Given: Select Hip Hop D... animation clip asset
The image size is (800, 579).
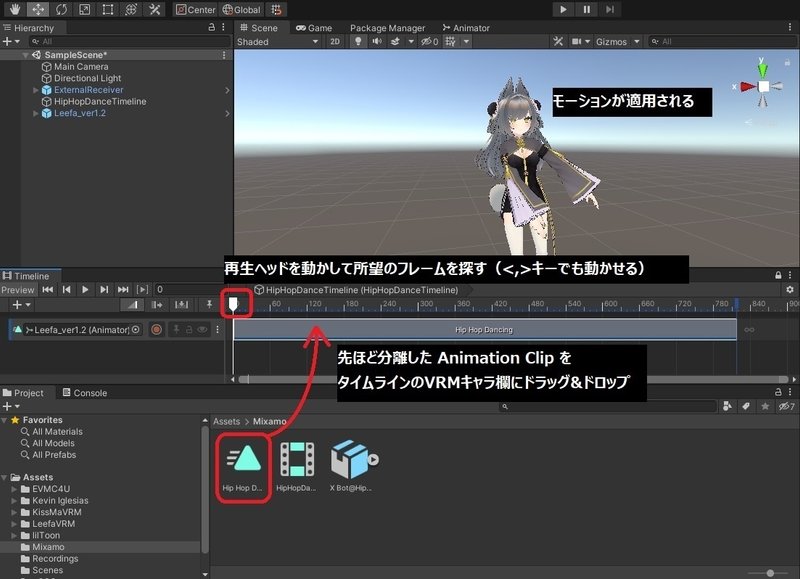Looking at the screenshot, I should 243,466.
